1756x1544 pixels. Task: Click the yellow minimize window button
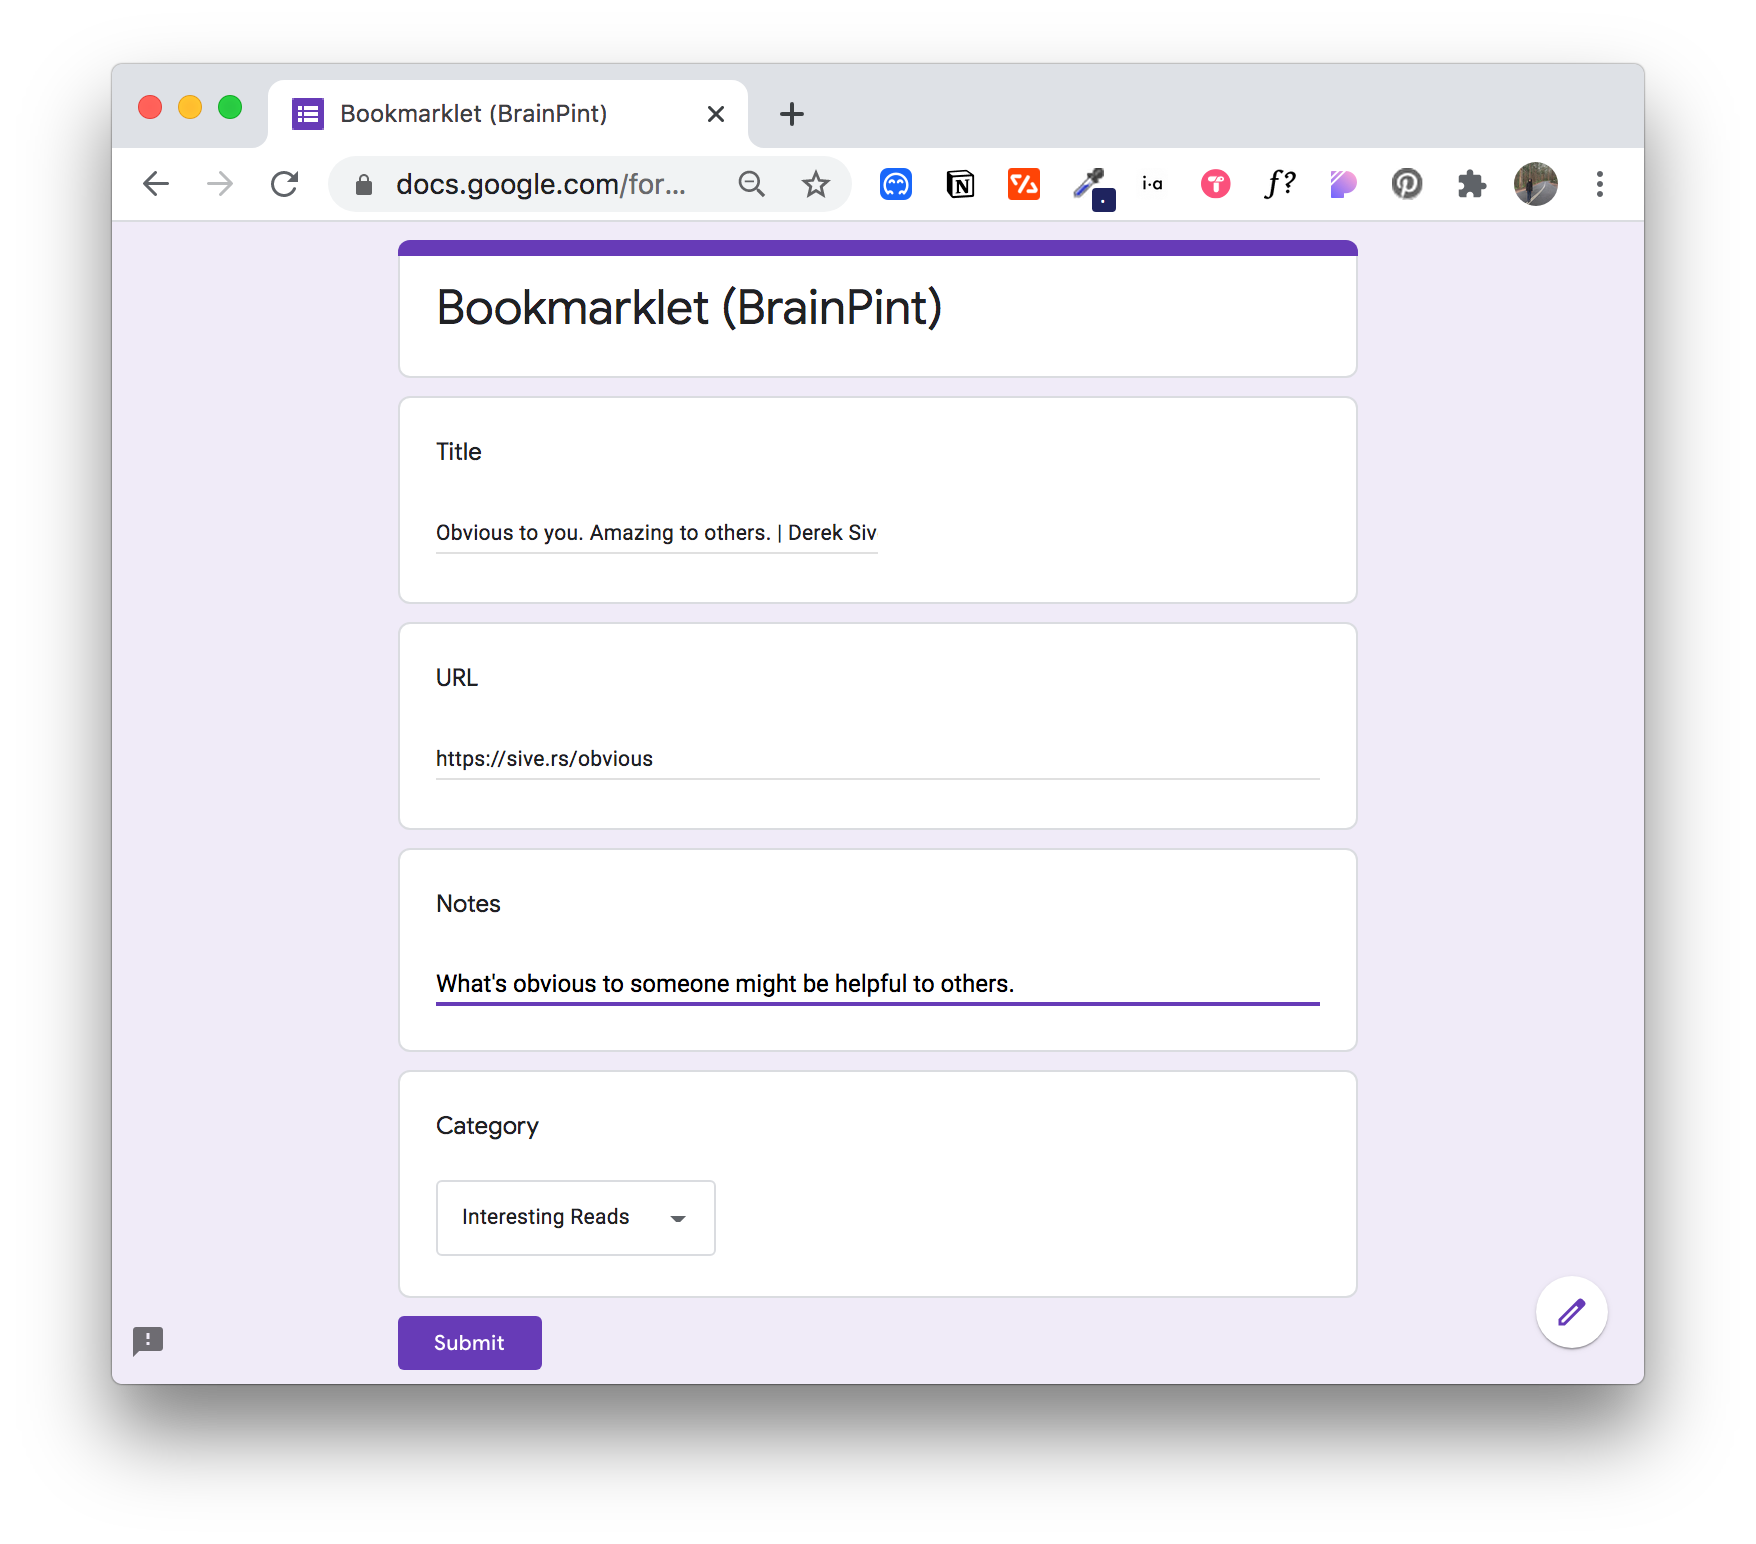[x=190, y=107]
